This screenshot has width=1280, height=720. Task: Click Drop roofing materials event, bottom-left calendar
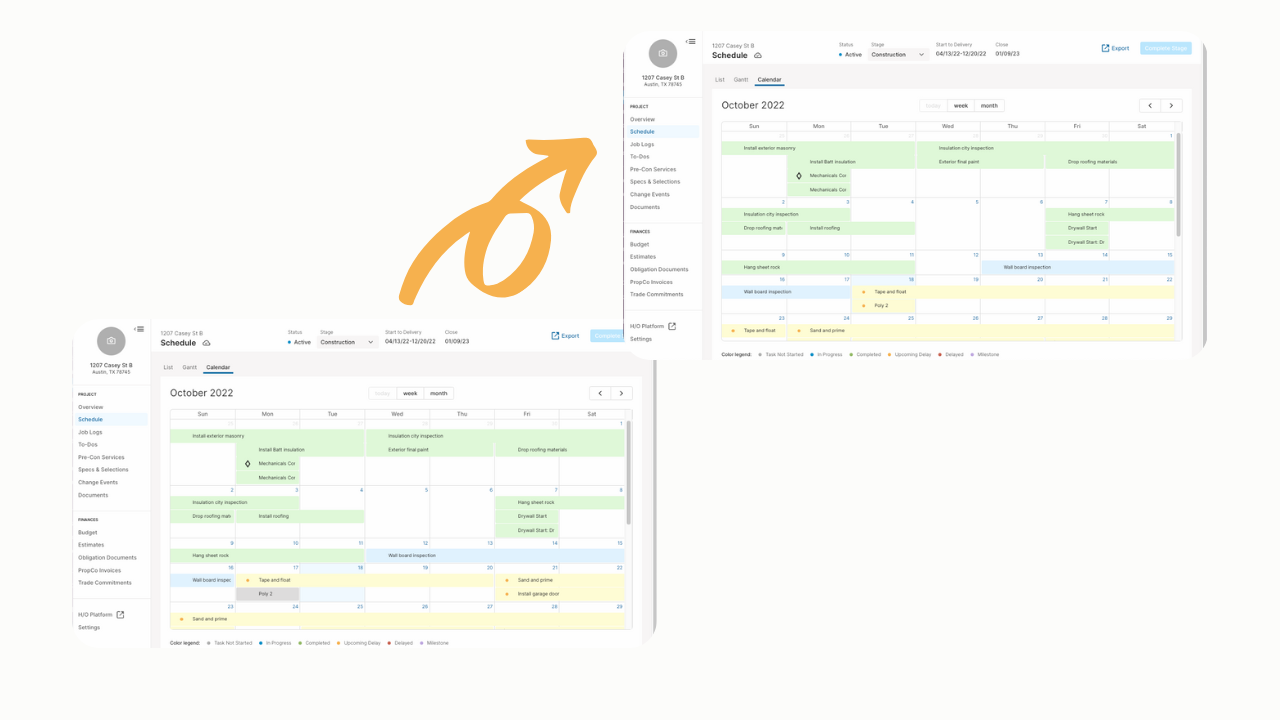click(x=560, y=450)
